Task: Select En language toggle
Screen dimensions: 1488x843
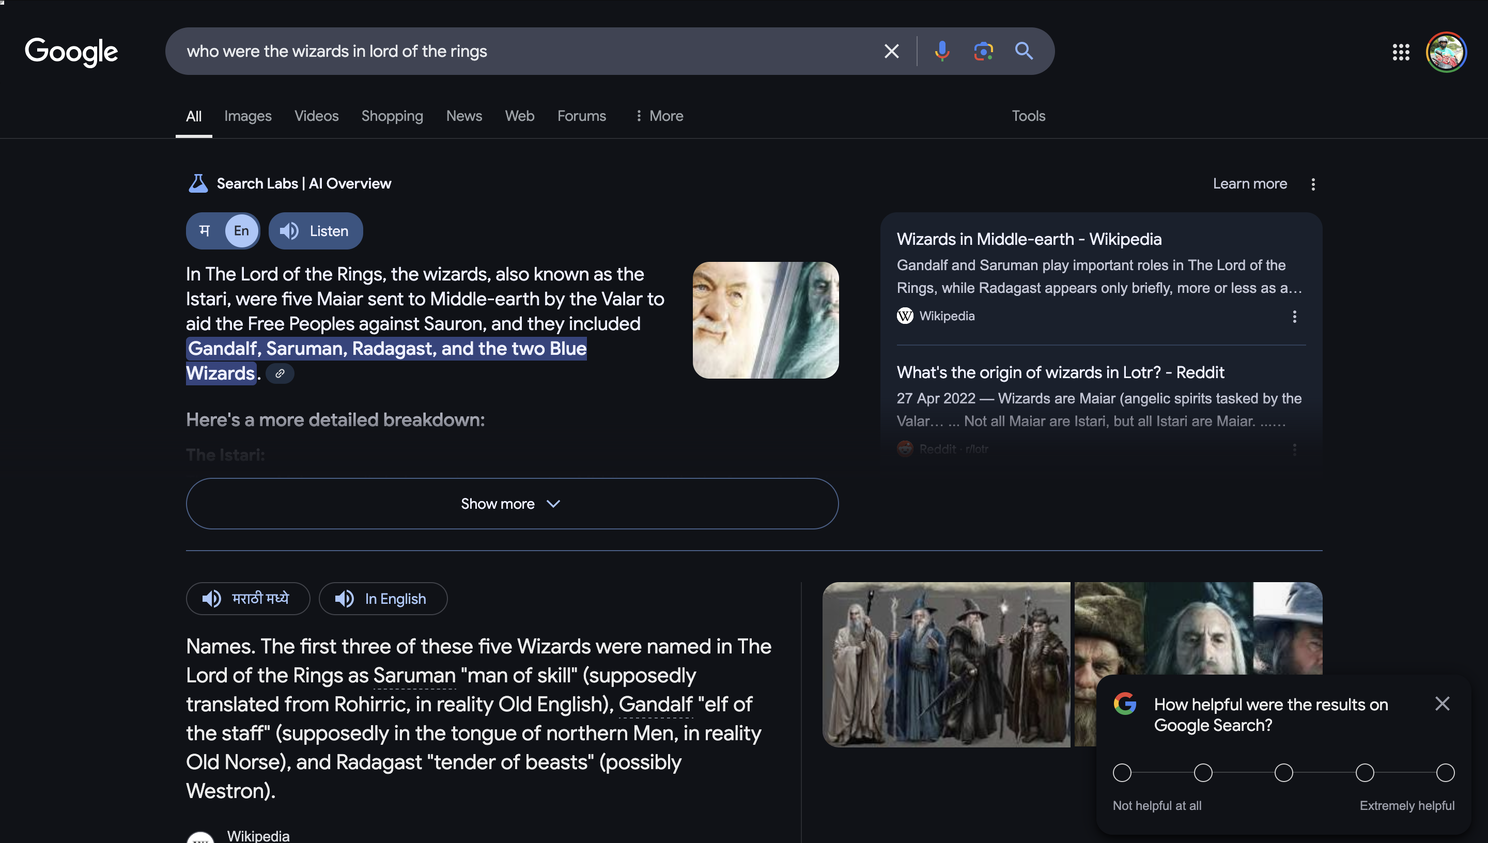Action: coord(241,231)
